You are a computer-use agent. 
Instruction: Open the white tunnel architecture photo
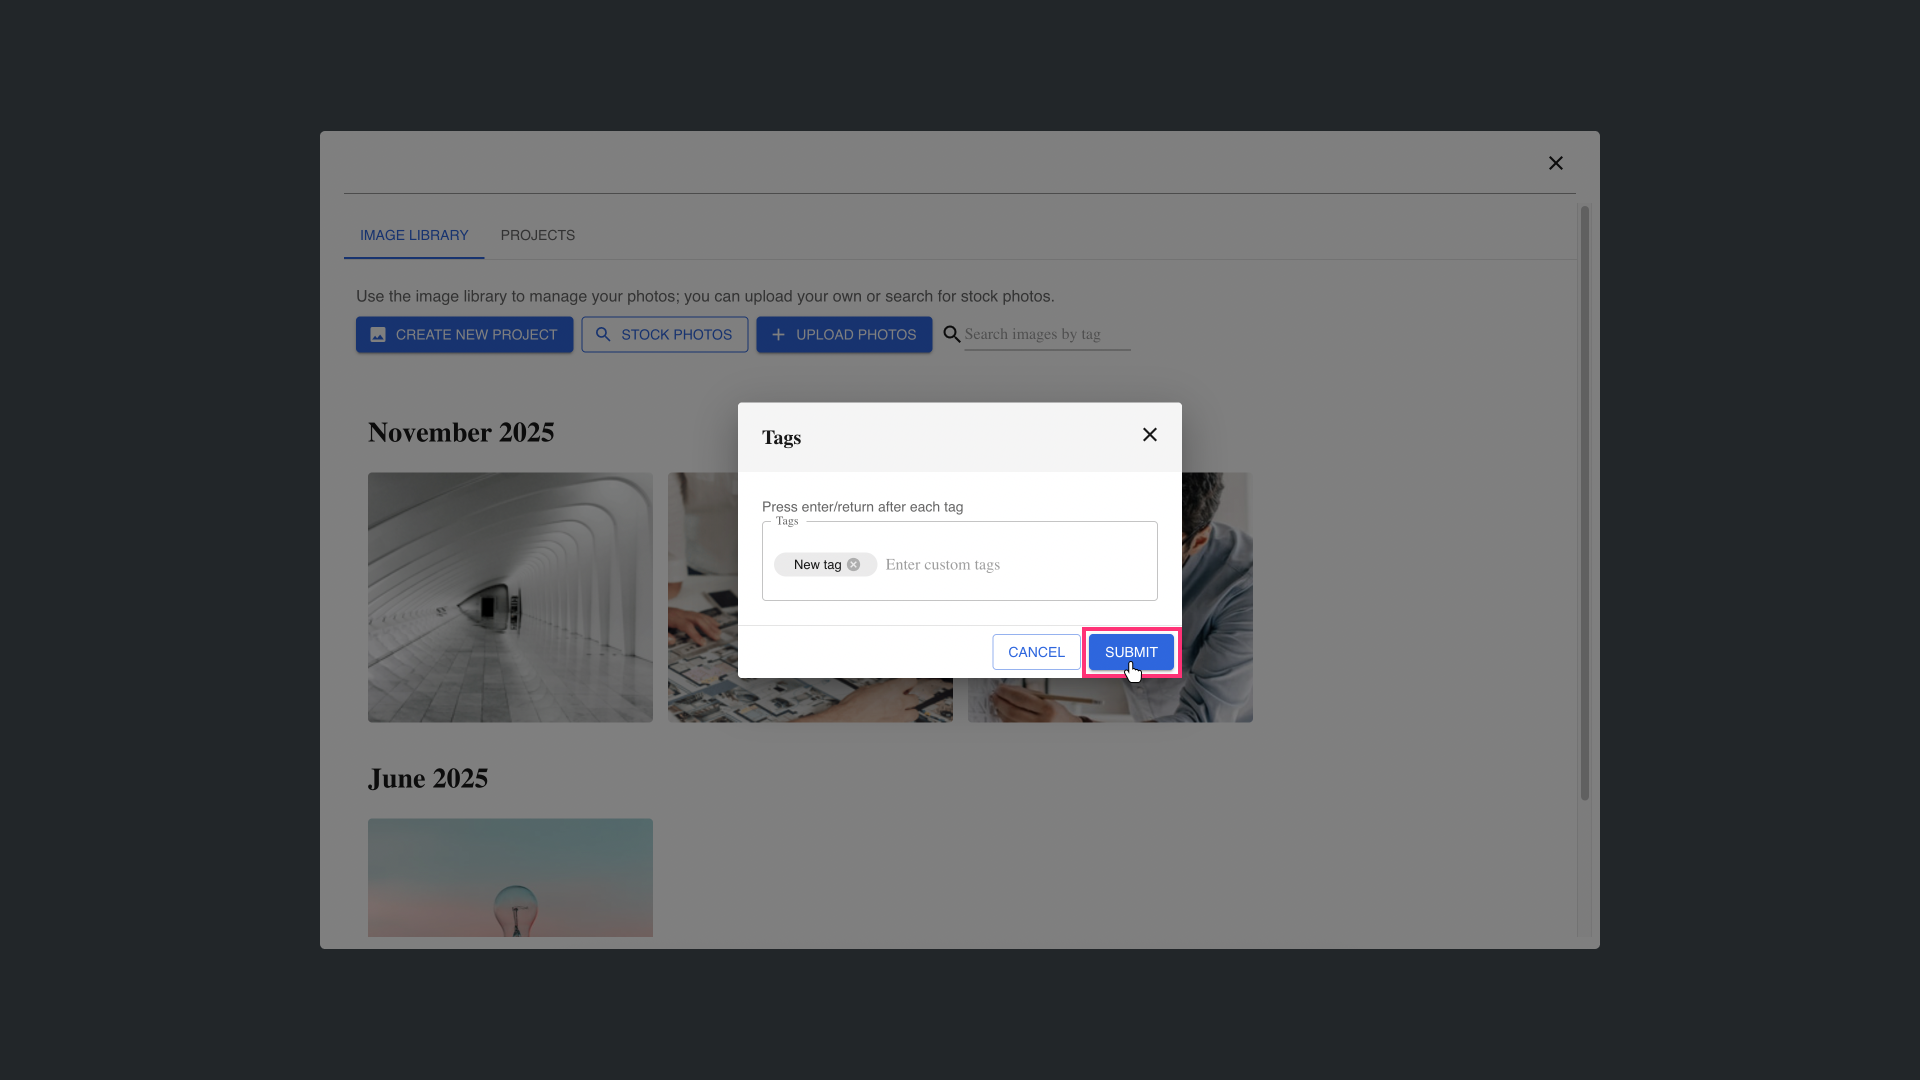[510, 597]
